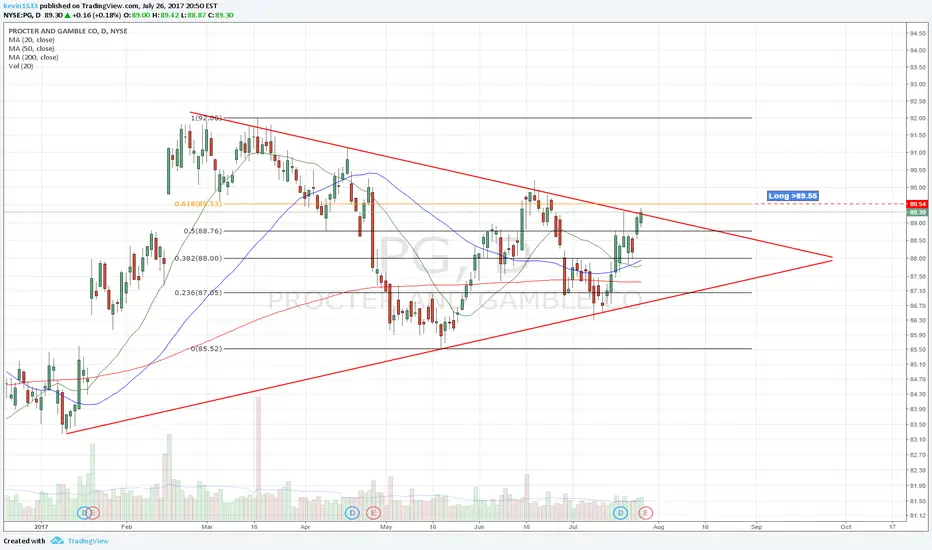Click the Sep date axis label
The width and height of the screenshot is (932, 550).
(x=756, y=527)
